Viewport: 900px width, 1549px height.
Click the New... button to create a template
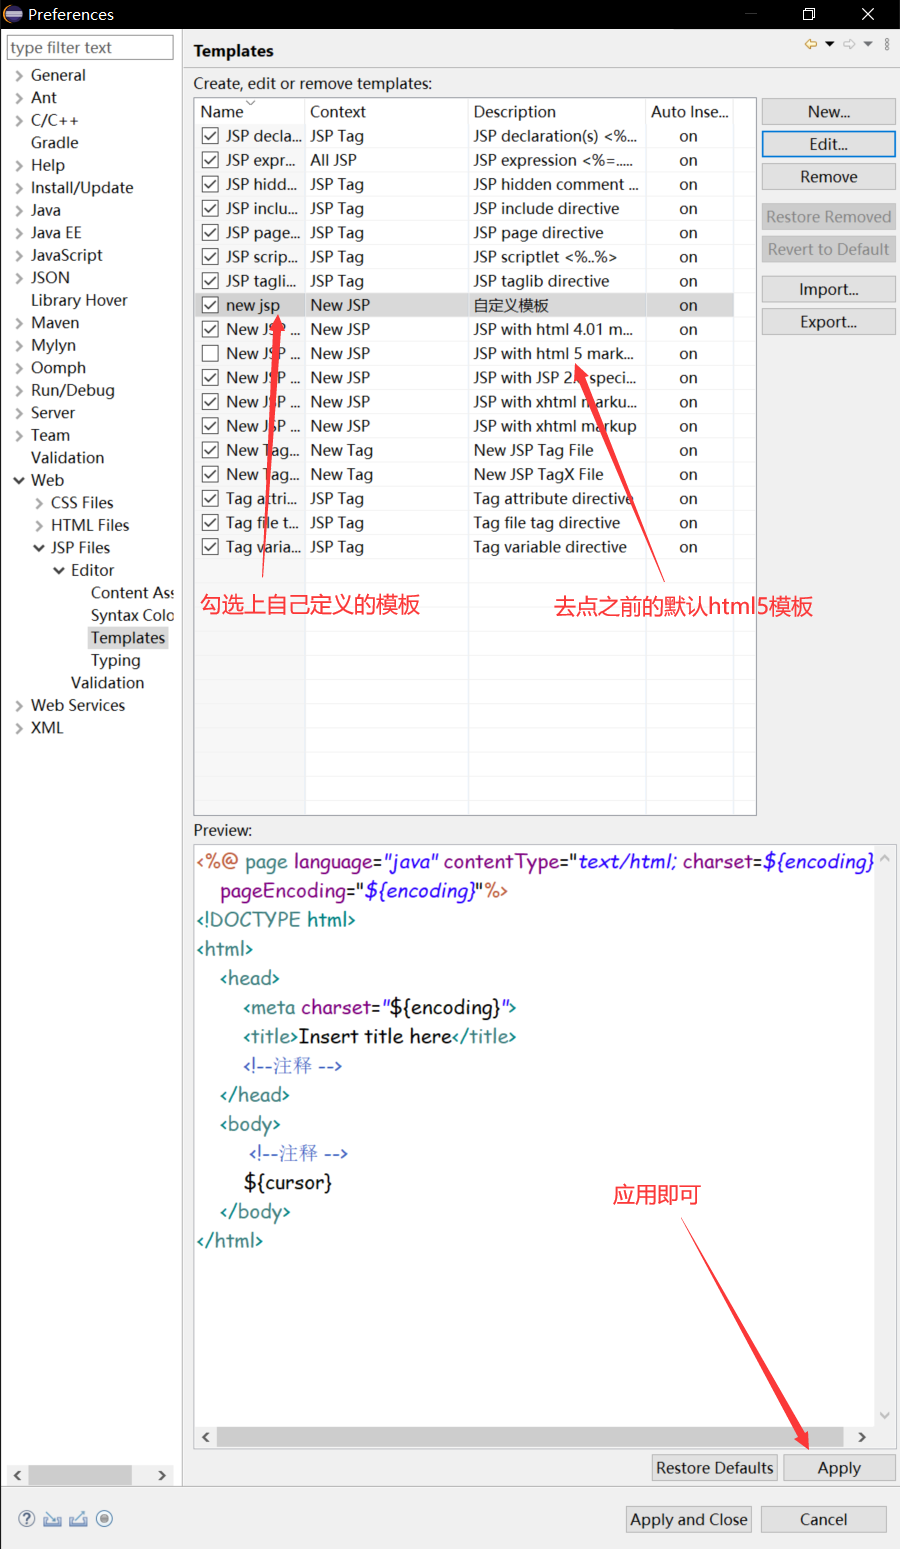click(x=828, y=111)
